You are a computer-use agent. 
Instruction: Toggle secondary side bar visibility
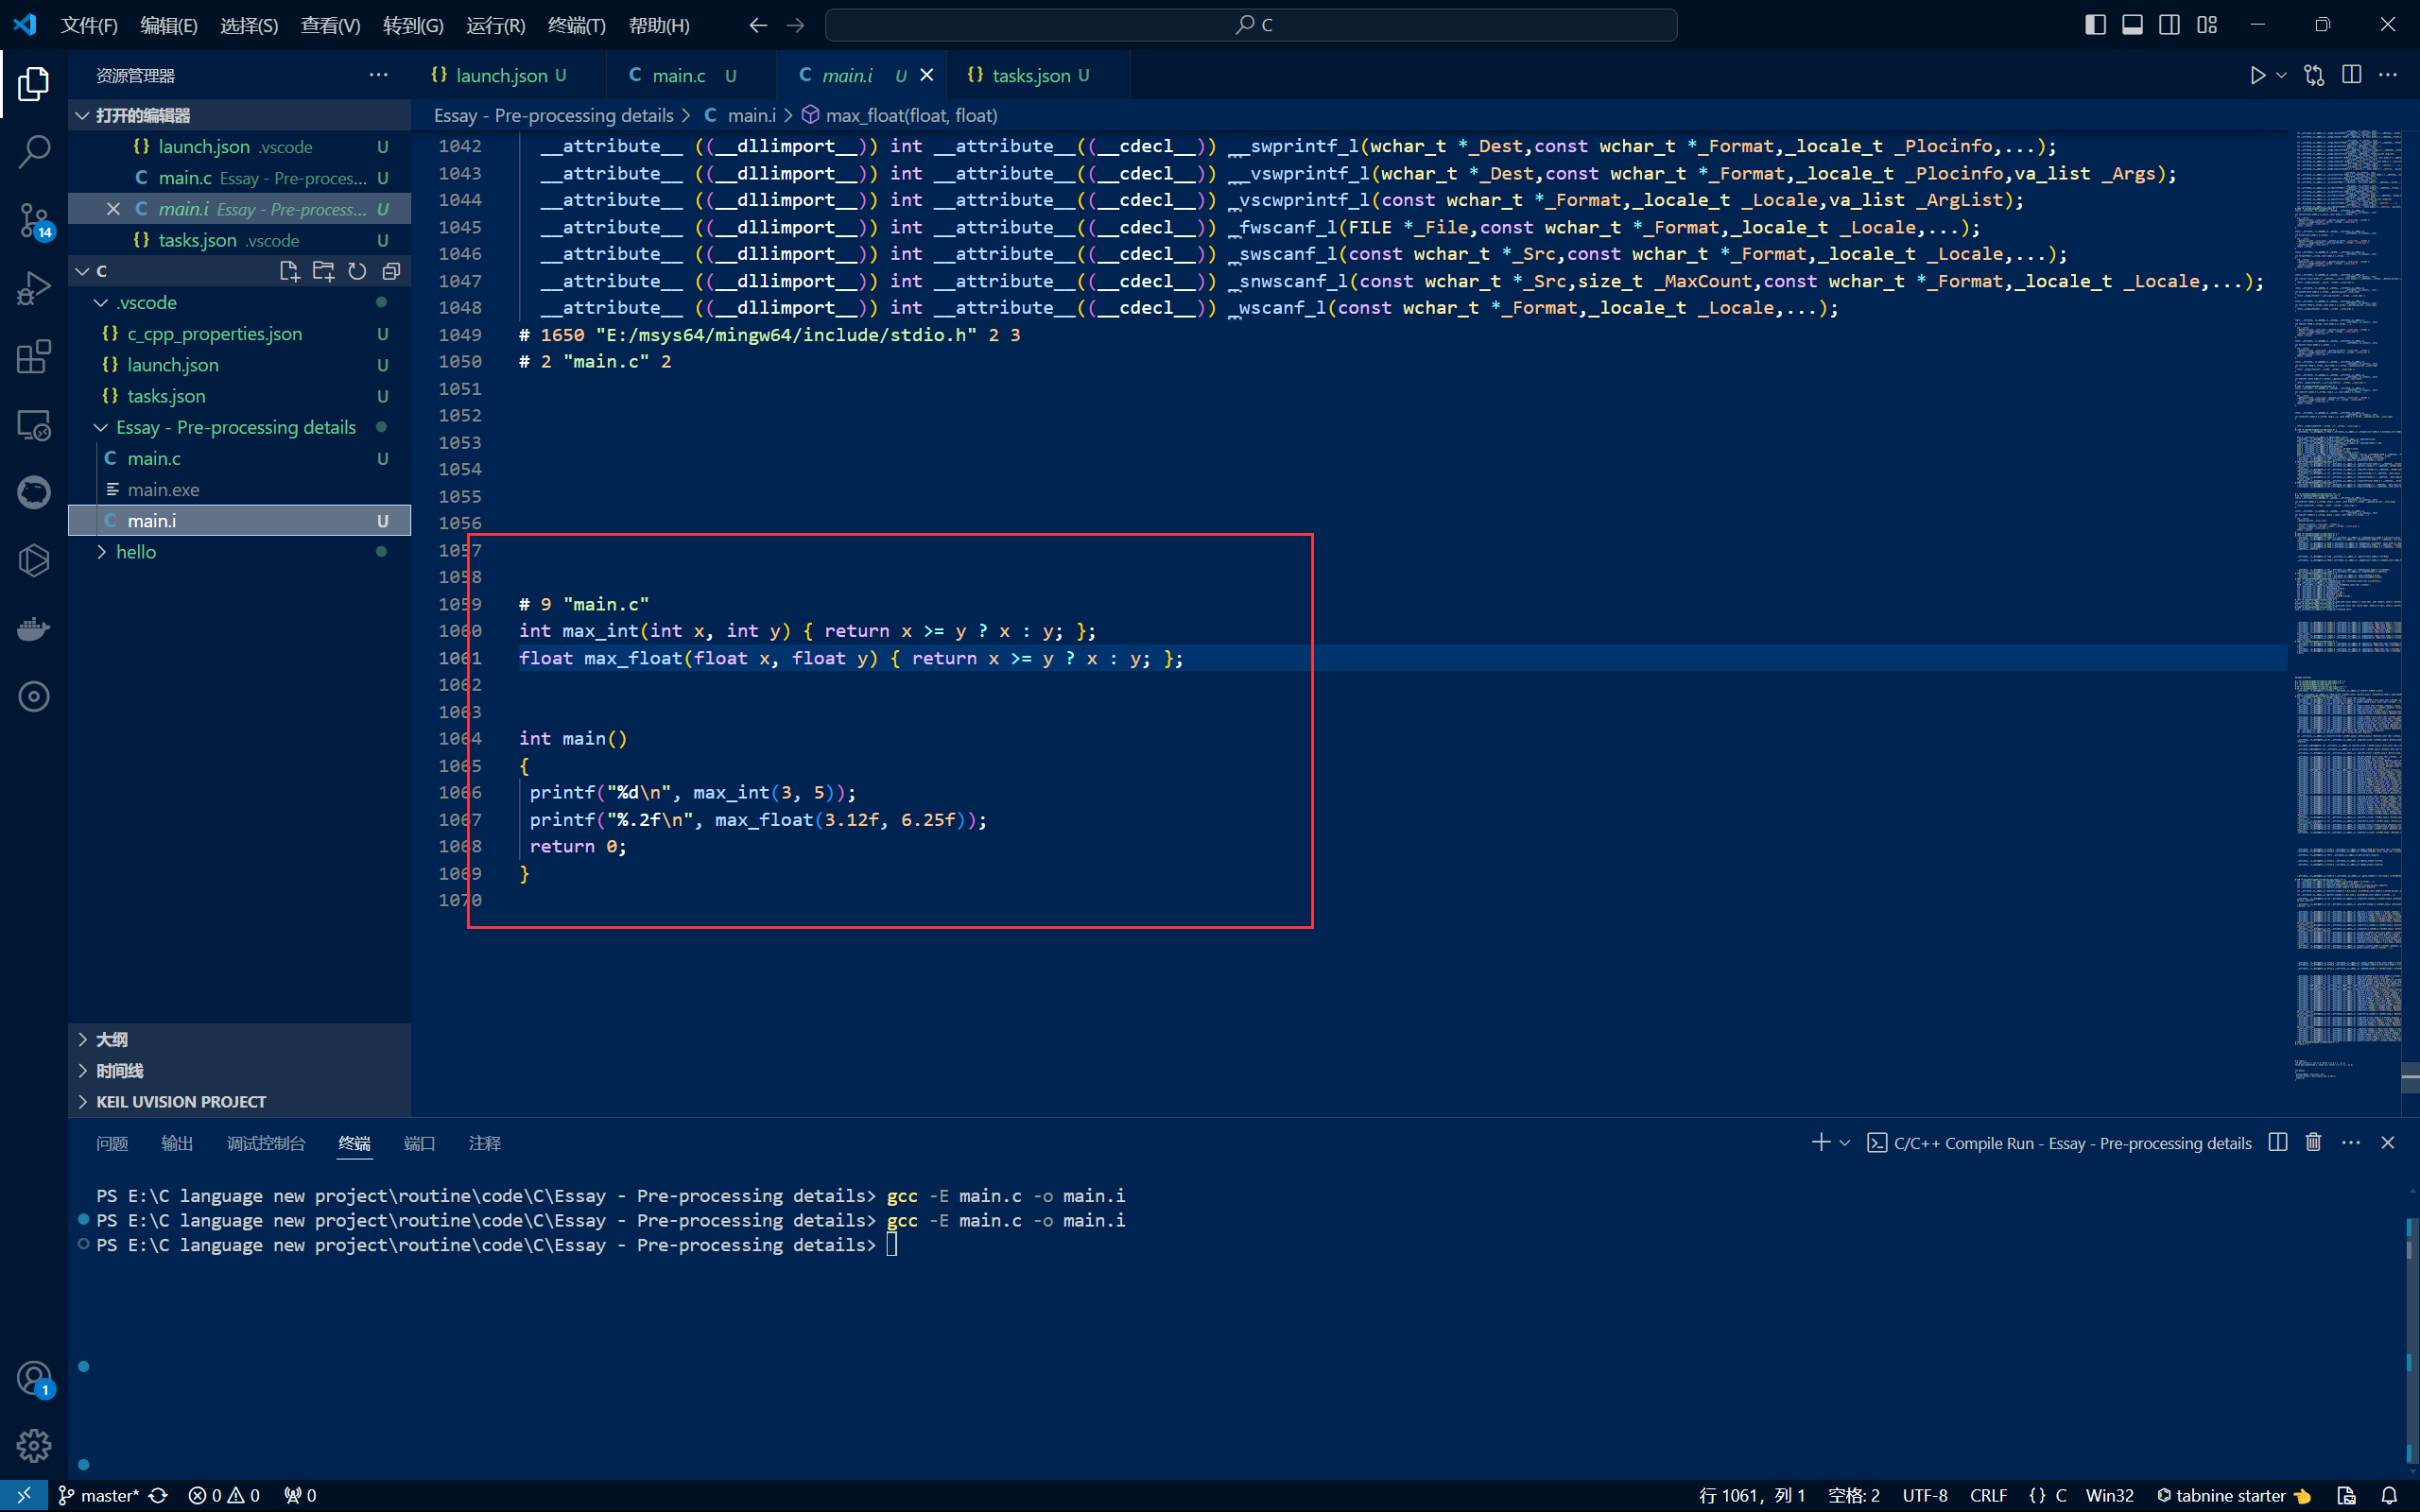point(2169,25)
